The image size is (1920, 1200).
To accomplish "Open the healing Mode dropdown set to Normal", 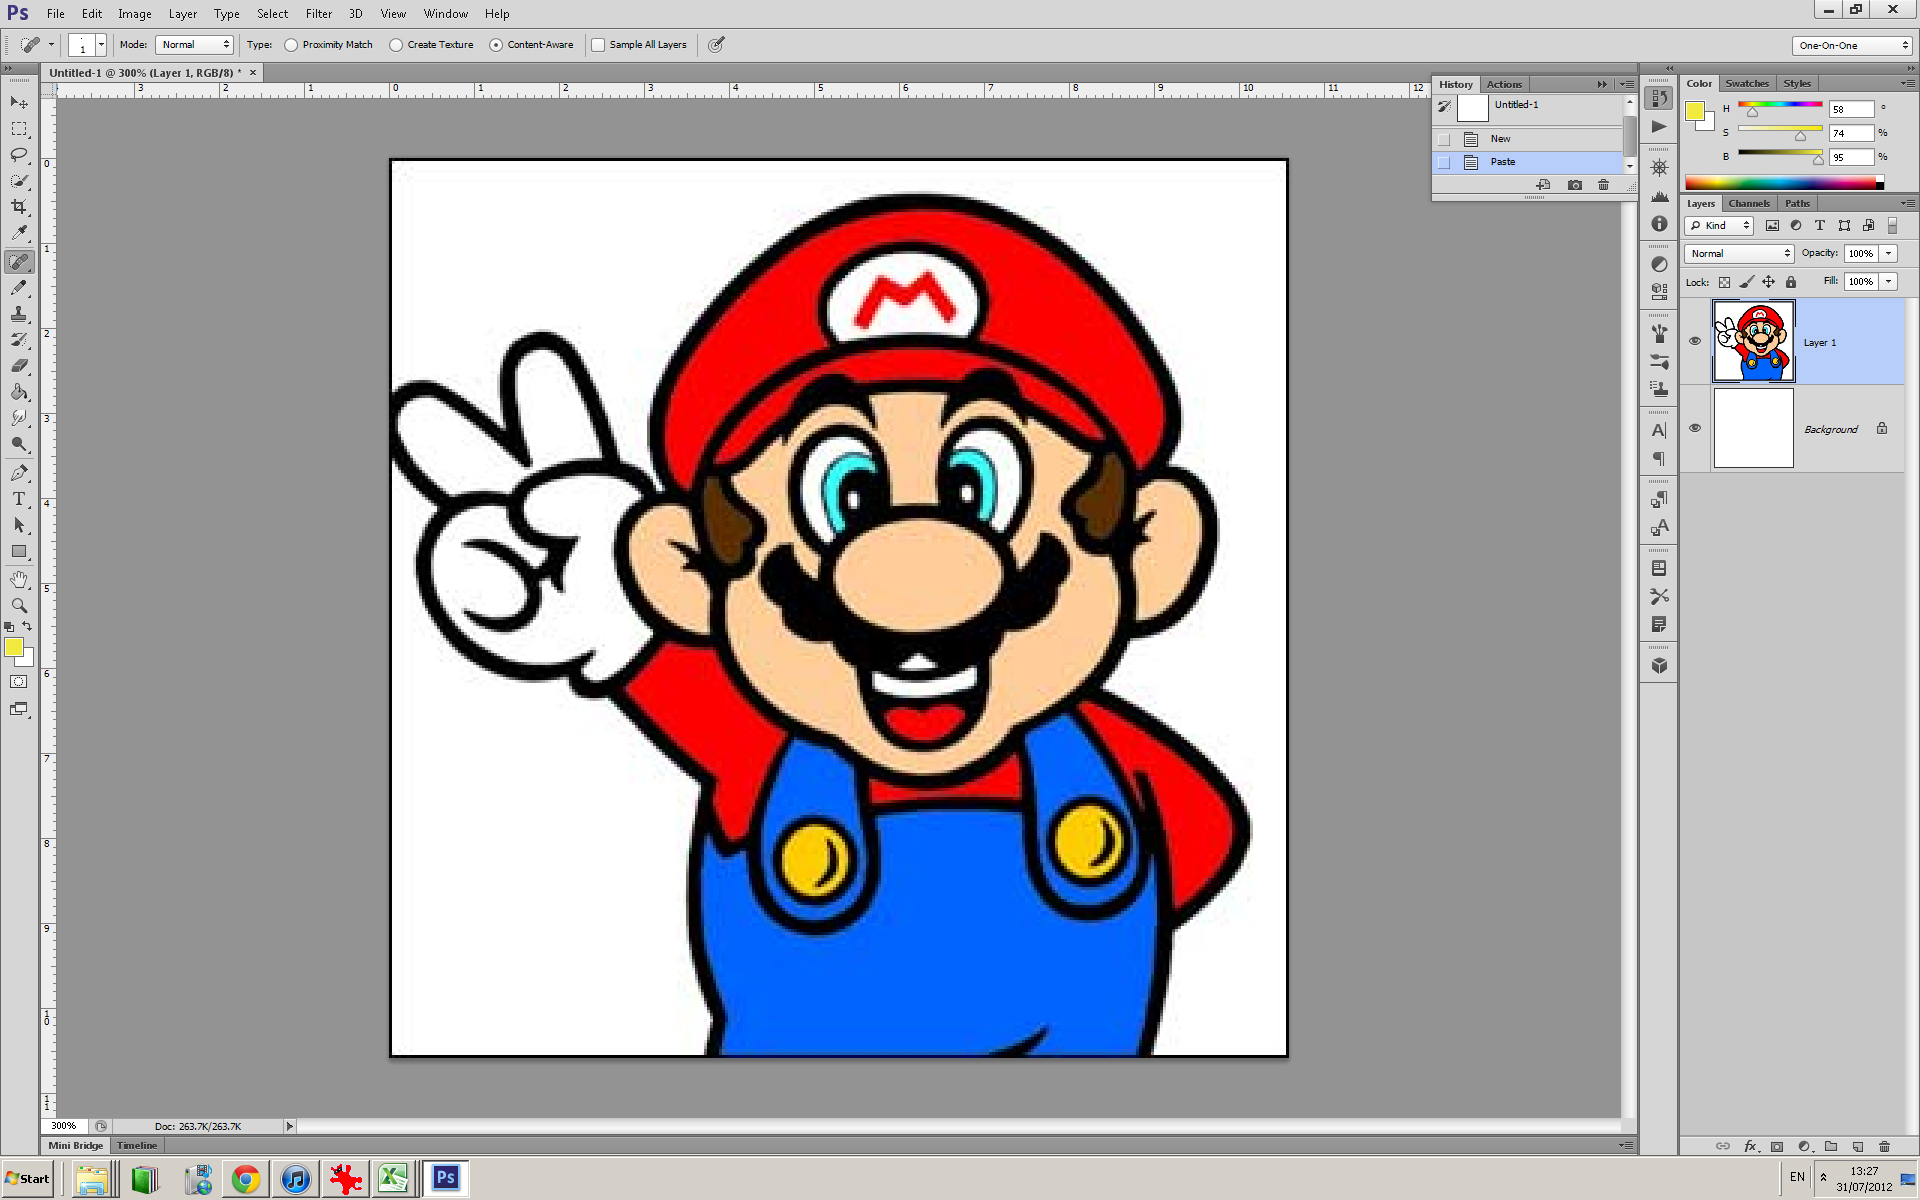I will tap(195, 45).
